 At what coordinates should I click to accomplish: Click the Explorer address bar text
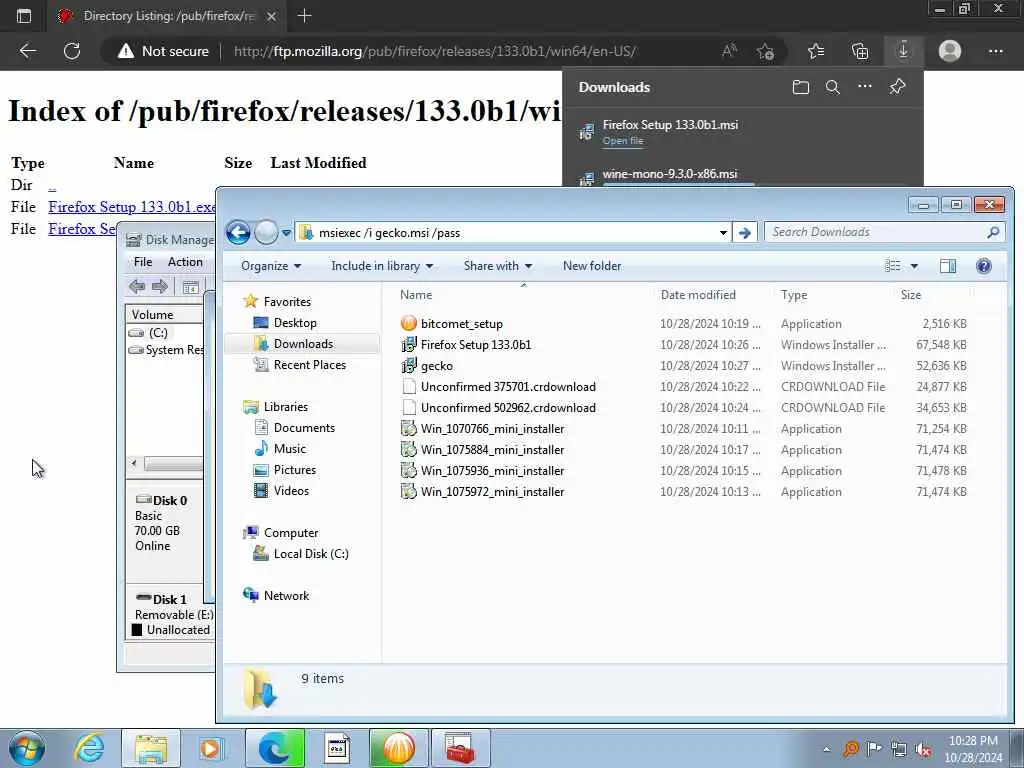389,232
